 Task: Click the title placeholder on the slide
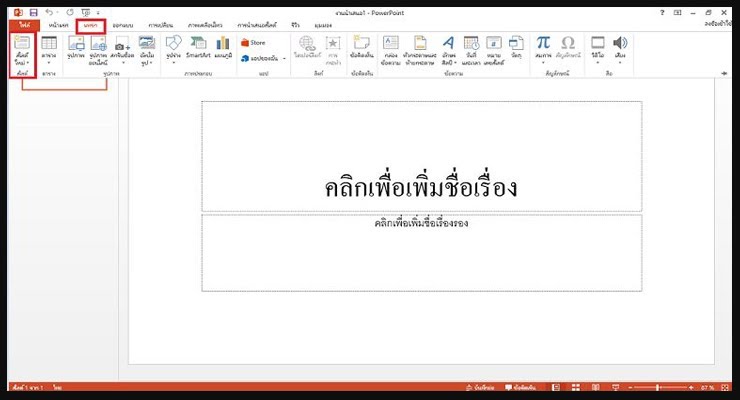click(421, 186)
